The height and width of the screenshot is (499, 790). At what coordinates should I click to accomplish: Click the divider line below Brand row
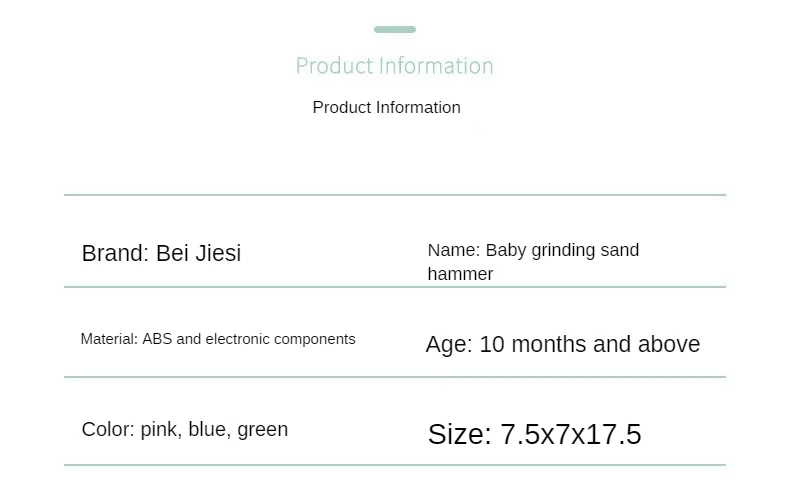click(x=394, y=287)
